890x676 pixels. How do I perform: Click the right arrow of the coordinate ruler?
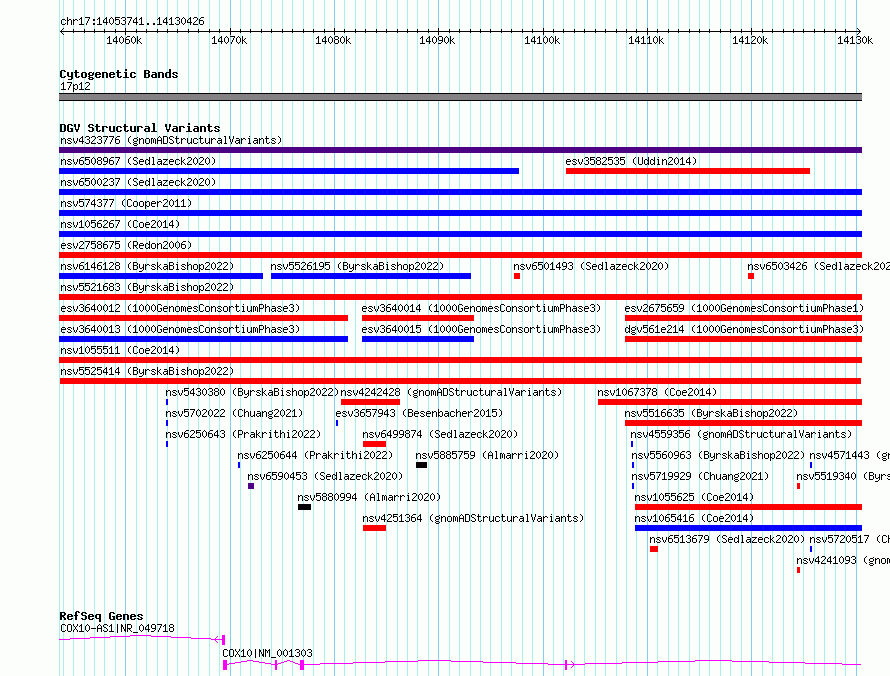click(x=859, y=32)
